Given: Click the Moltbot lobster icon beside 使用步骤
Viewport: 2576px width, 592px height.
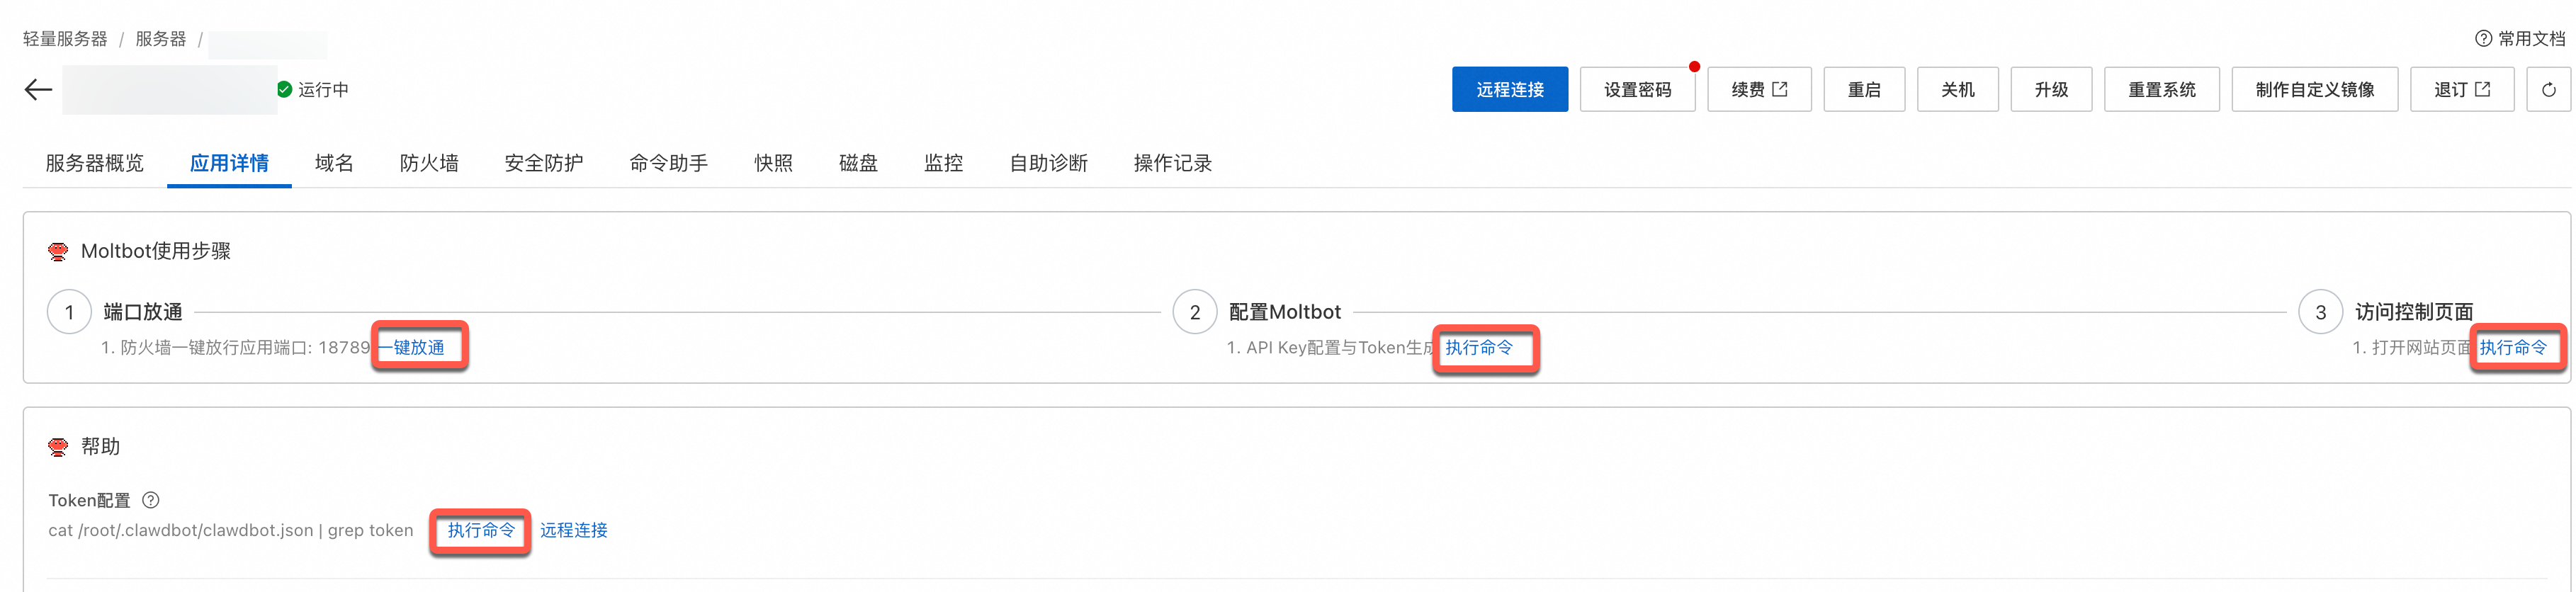Looking at the screenshot, I should click(58, 252).
